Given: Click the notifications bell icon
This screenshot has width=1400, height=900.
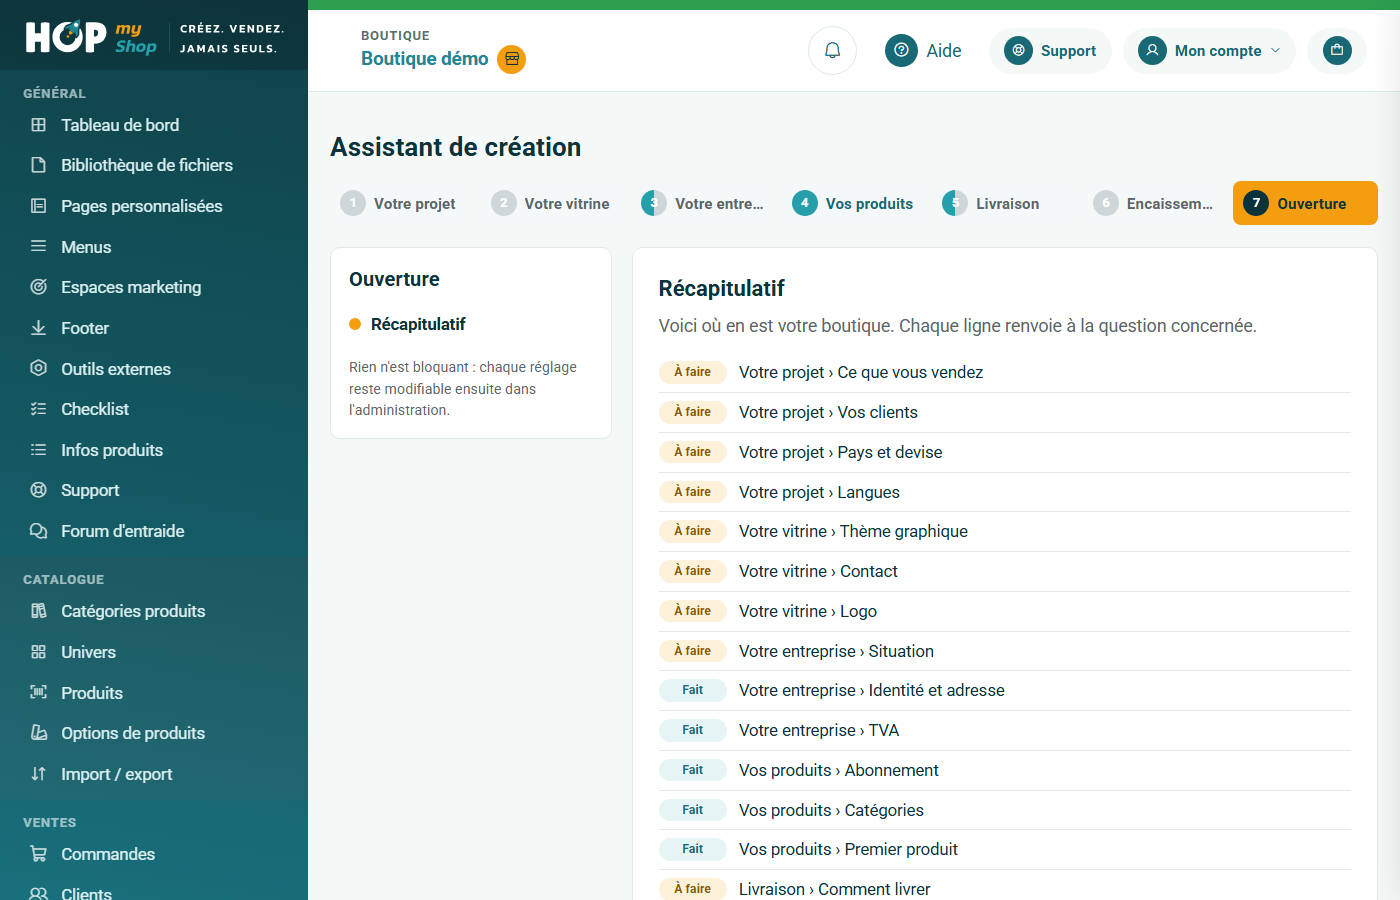Looking at the screenshot, I should coord(832,50).
